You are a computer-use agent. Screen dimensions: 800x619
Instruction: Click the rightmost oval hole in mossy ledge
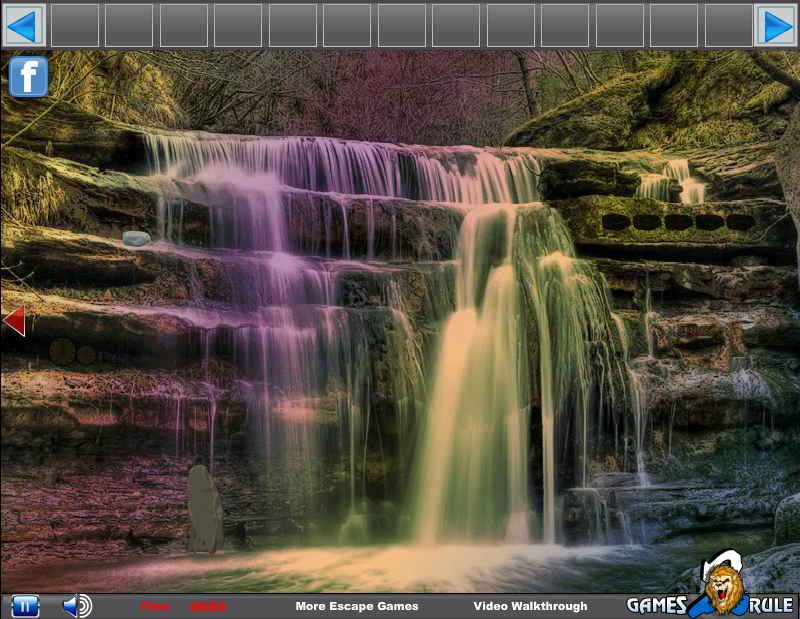click(x=741, y=222)
